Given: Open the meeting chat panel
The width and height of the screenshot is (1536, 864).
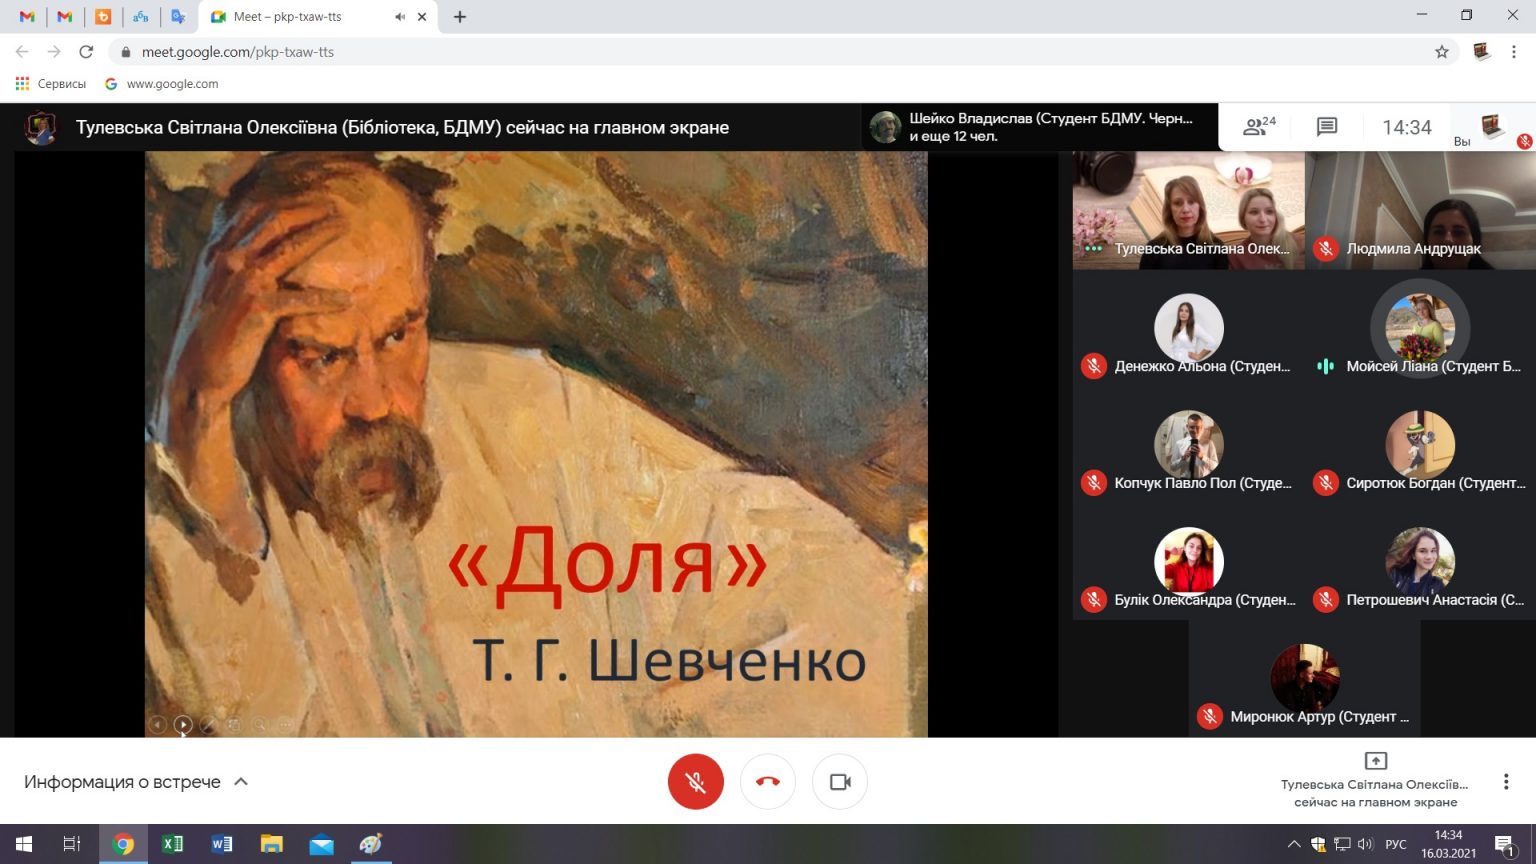Looking at the screenshot, I should 1327,127.
